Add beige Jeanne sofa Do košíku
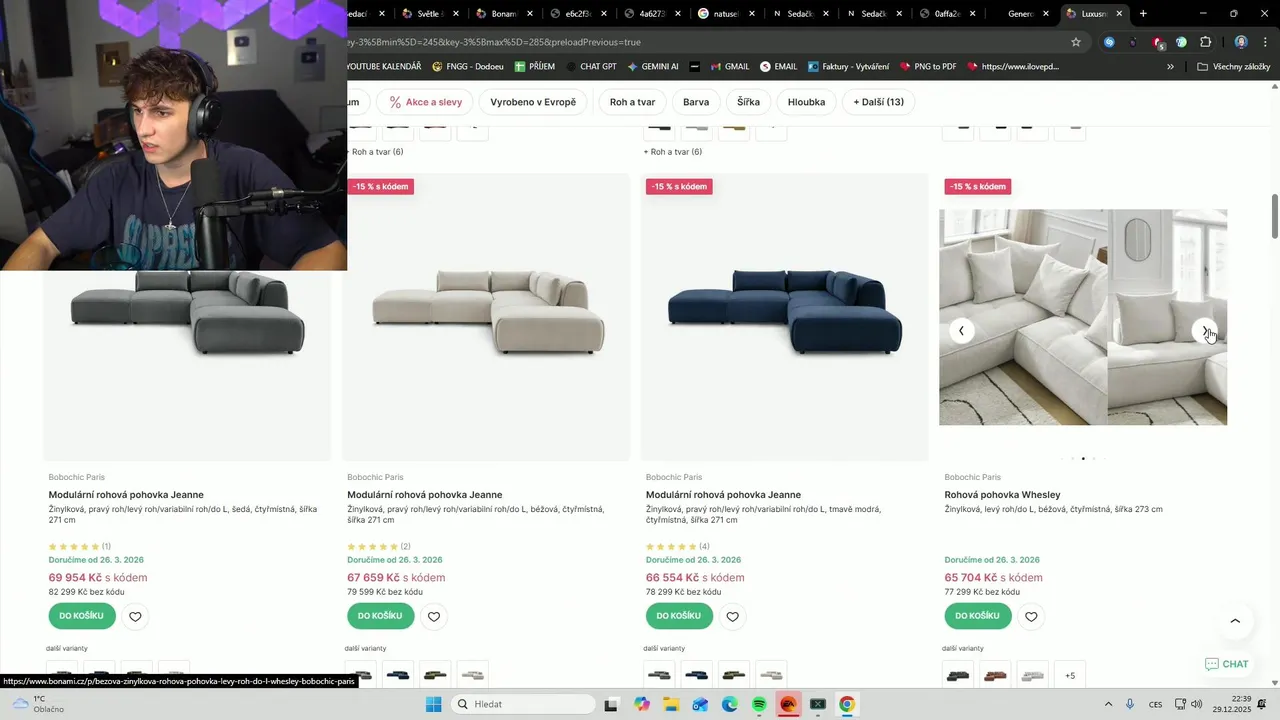Viewport: 1280px width, 720px height. (380, 616)
